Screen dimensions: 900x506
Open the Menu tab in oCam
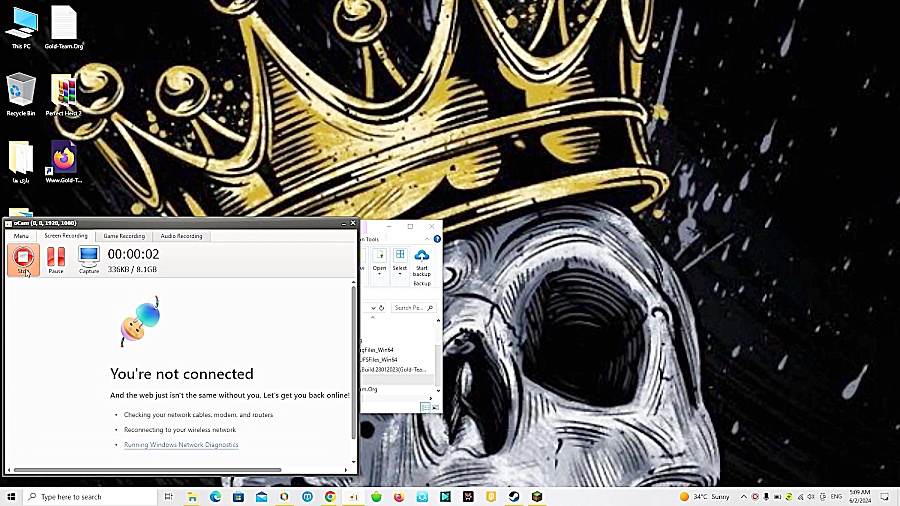click(x=21, y=236)
